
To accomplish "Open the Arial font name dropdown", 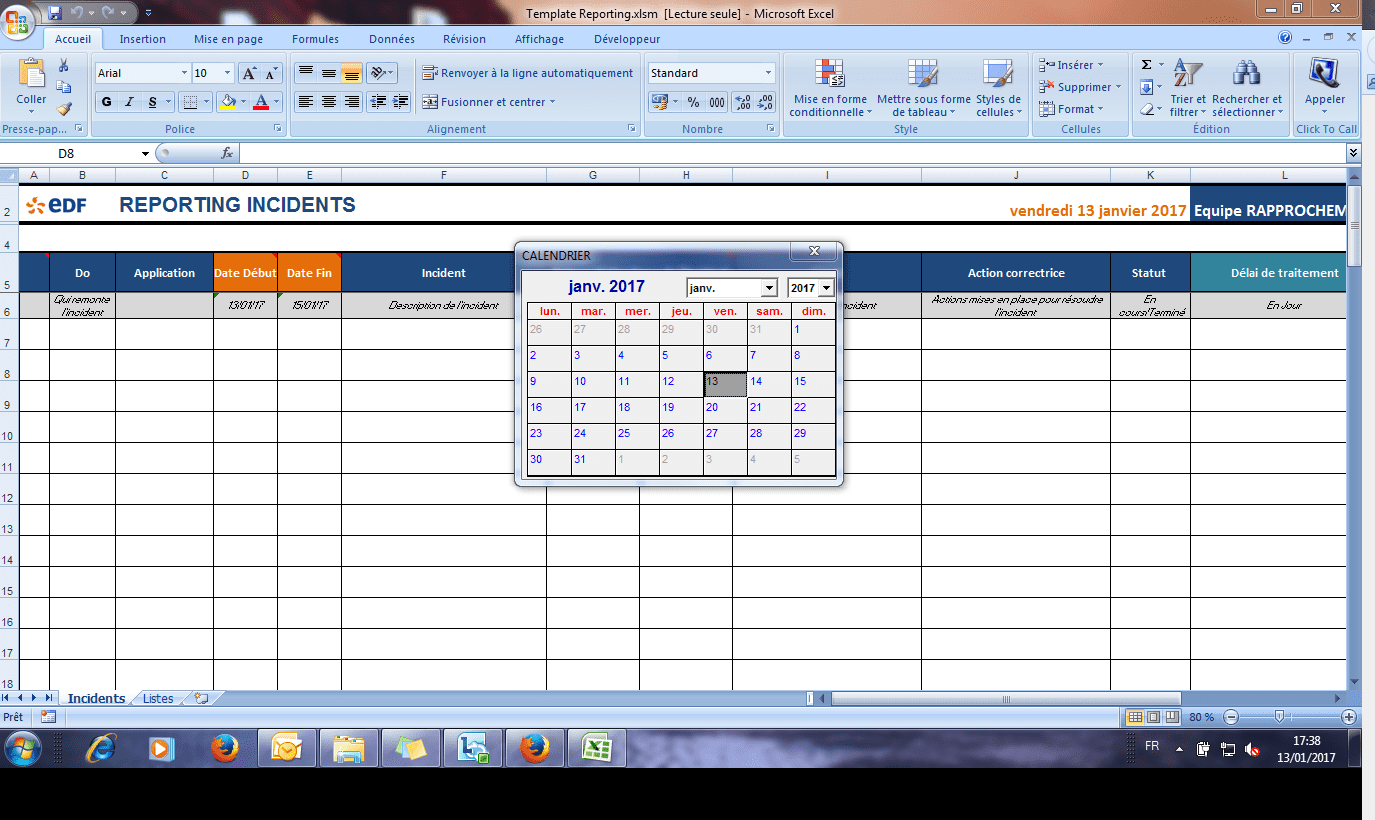I will [x=184, y=73].
